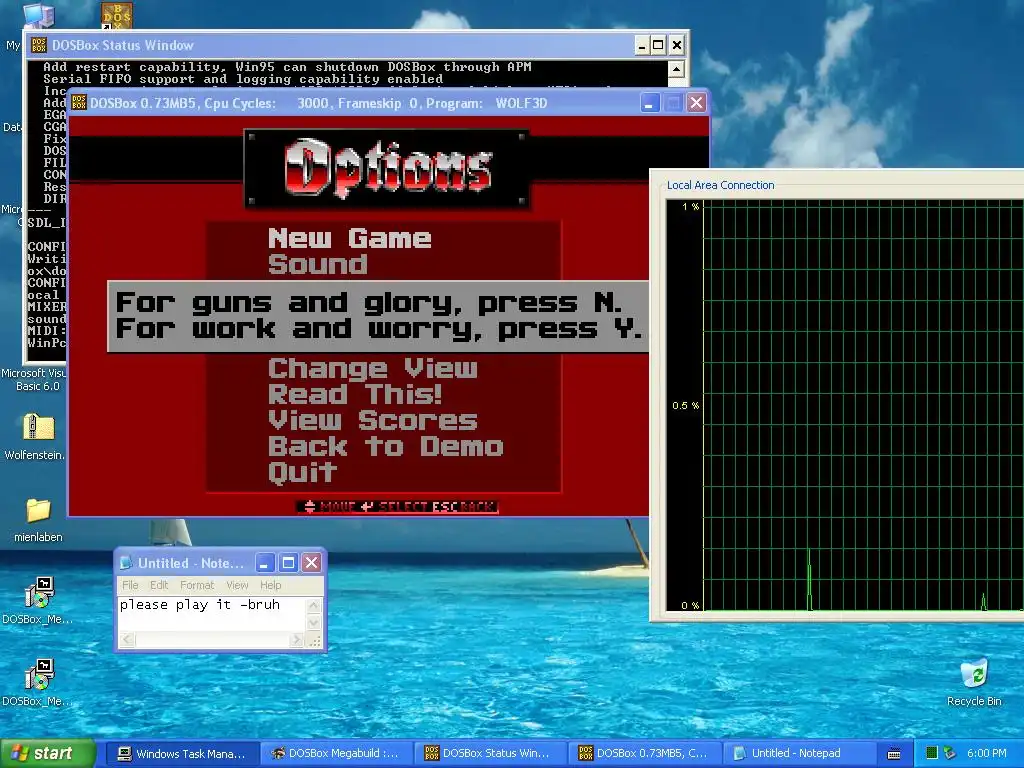This screenshot has height=768, width=1024.
Task: Select Change View in Wolf3D menu
Action: 372,369
